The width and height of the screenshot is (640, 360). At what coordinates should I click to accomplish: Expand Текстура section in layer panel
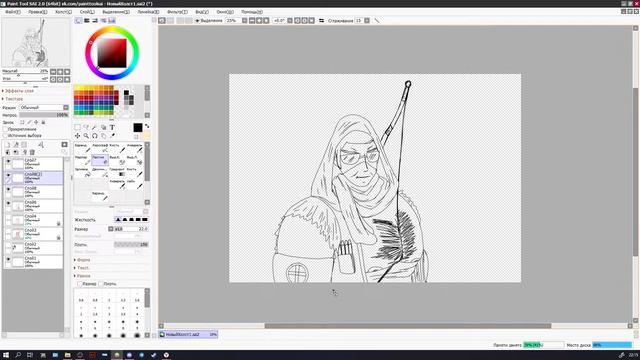tap(13, 99)
